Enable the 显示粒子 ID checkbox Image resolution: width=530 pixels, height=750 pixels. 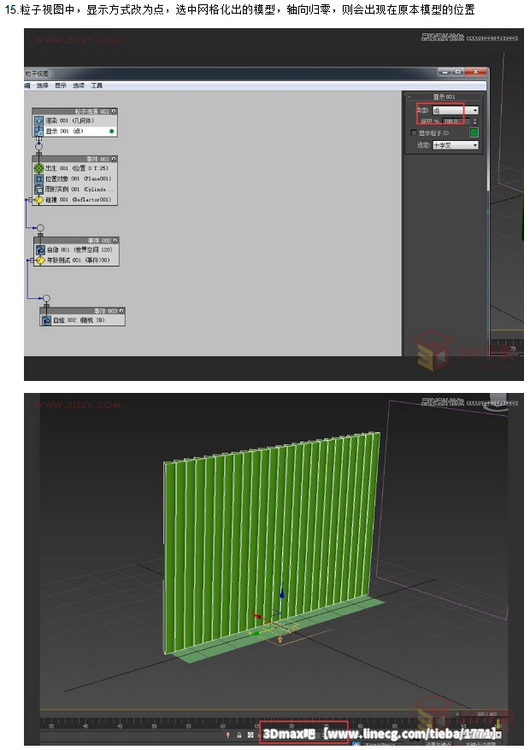[414, 132]
